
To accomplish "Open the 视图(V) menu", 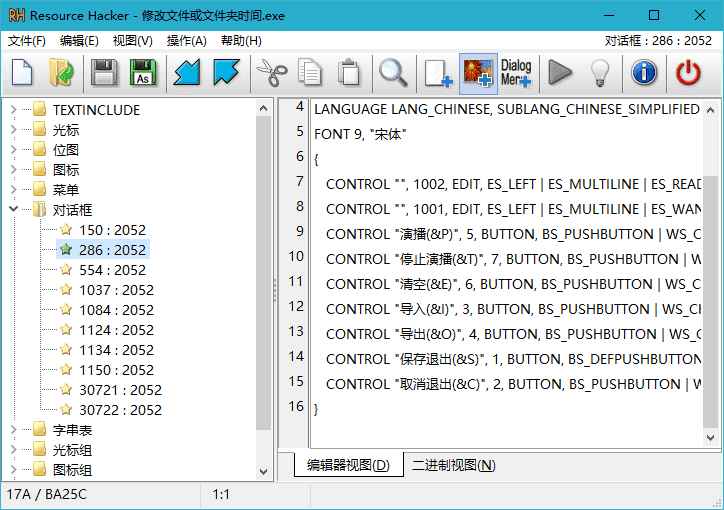I will tap(132, 41).
